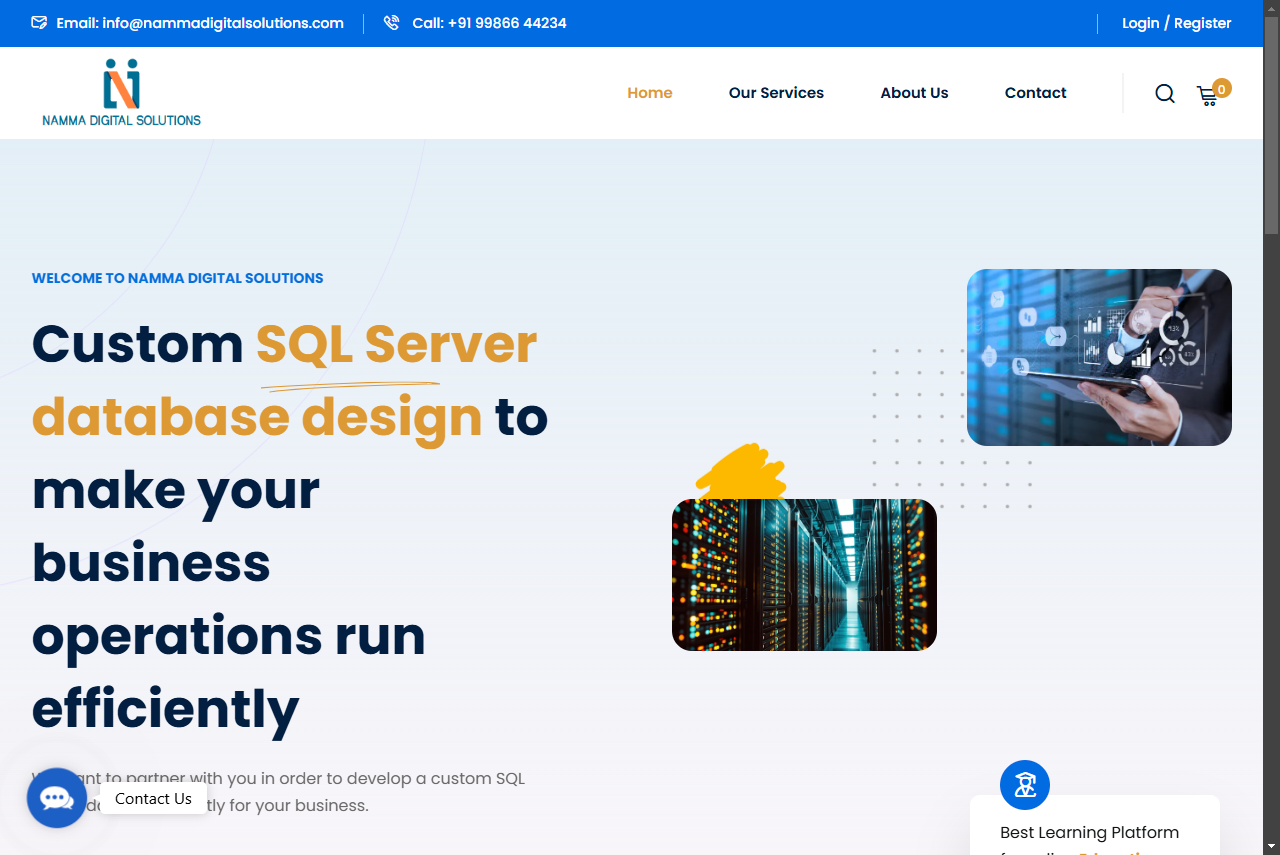Click the phone call icon in top bar
Viewport: 1280px width, 855px height.
(x=391, y=23)
